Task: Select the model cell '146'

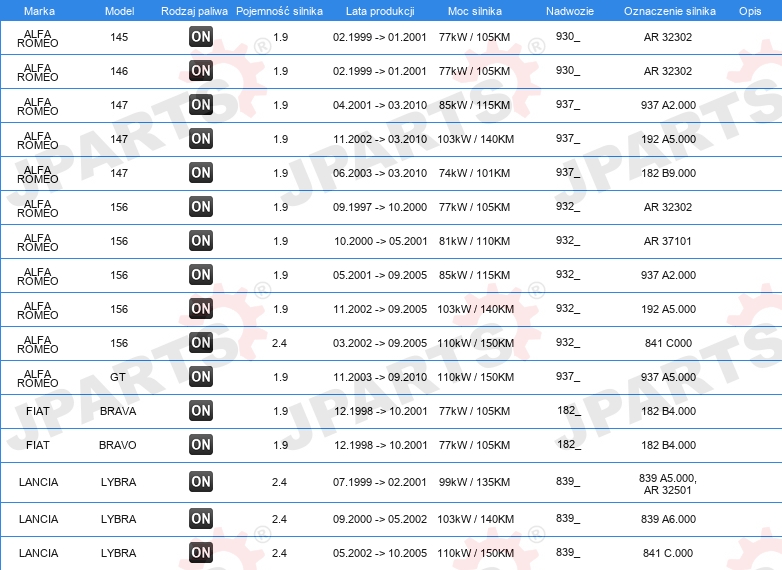Action: pos(119,71)
